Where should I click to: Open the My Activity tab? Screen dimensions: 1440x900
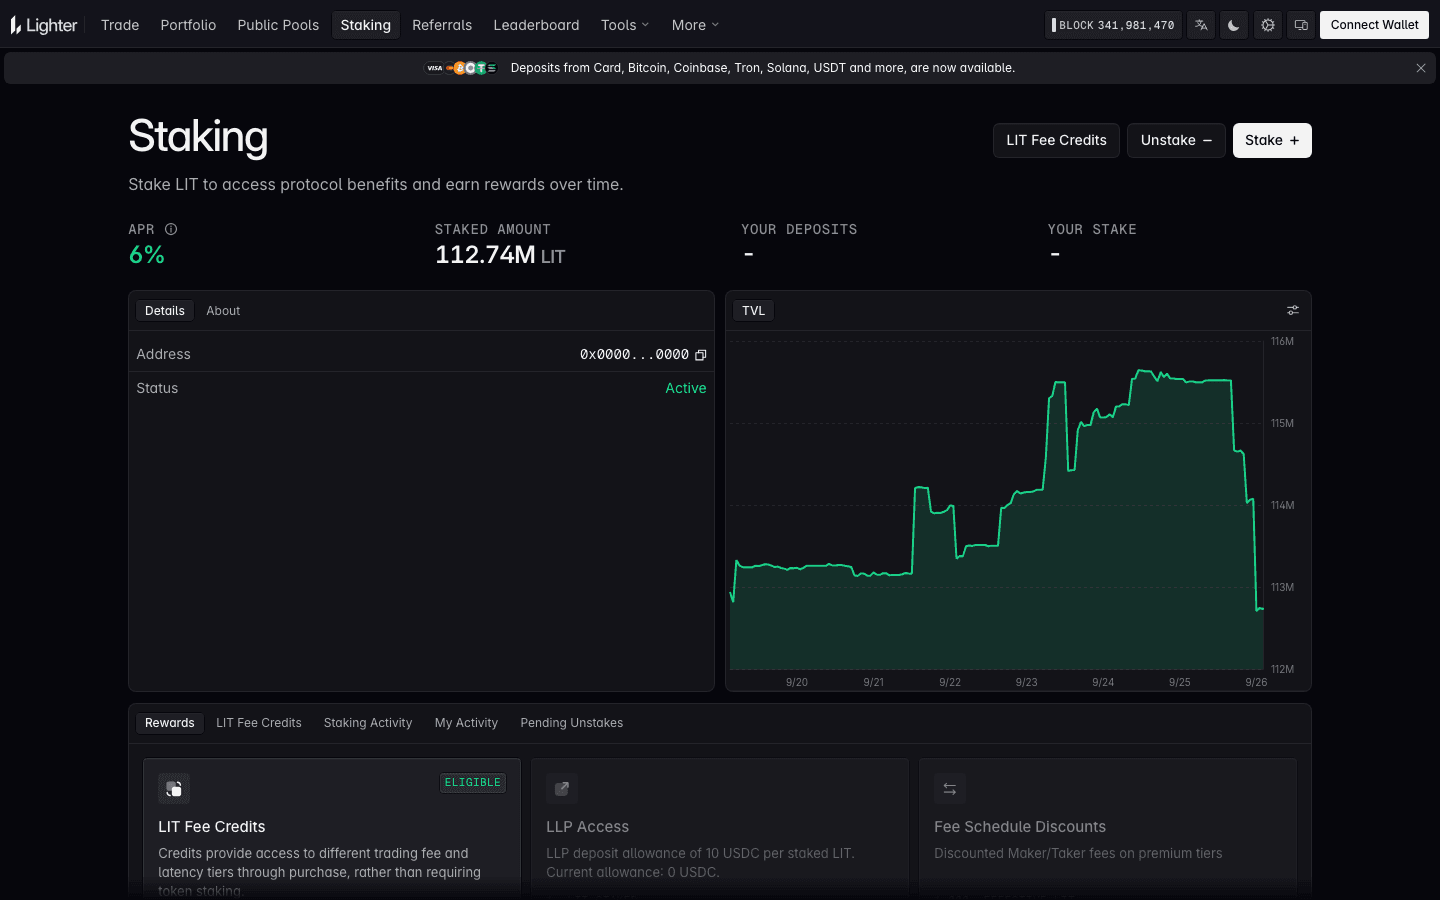click(466, 723)
